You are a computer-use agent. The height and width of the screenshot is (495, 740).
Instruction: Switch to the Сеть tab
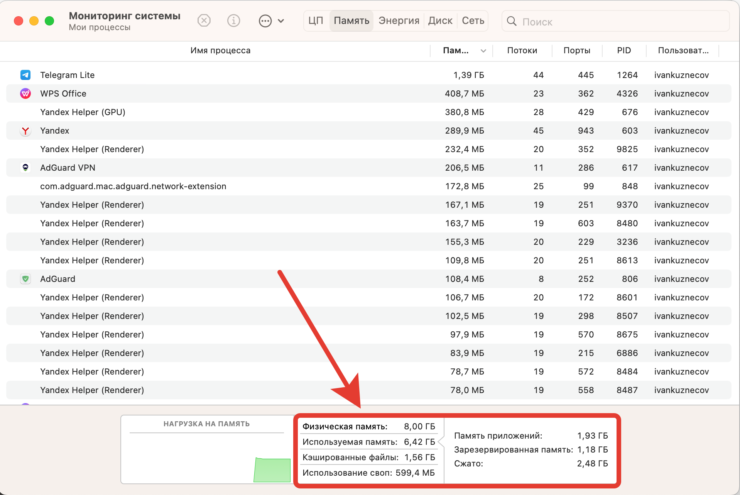[x=472, y=21]
